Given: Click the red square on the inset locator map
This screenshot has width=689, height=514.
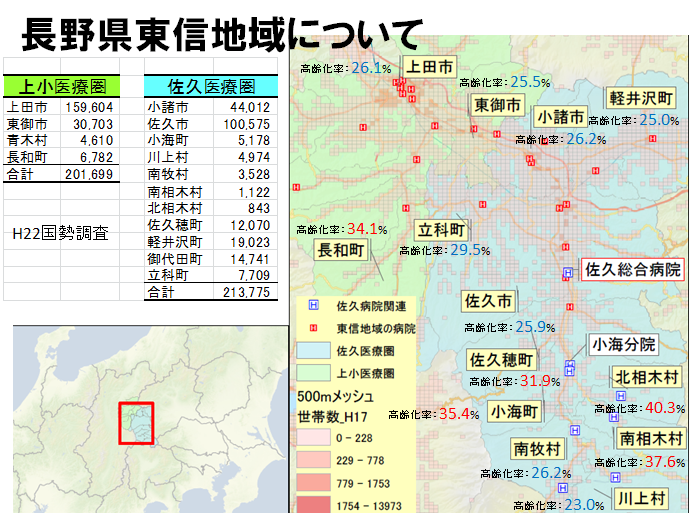Looking at the screenshot, I should (x=137, y=423).
